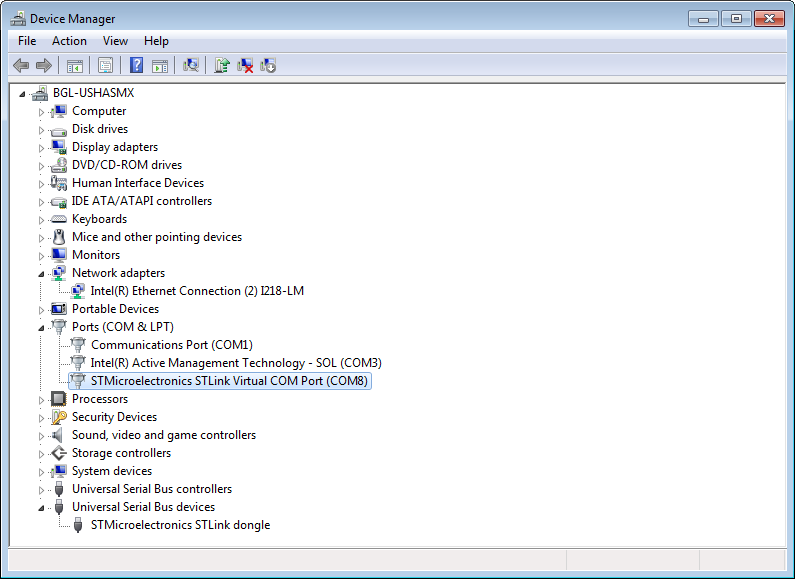Click the Keyboards category icon
The image size is (795, 579).
(x=59, y=219)
